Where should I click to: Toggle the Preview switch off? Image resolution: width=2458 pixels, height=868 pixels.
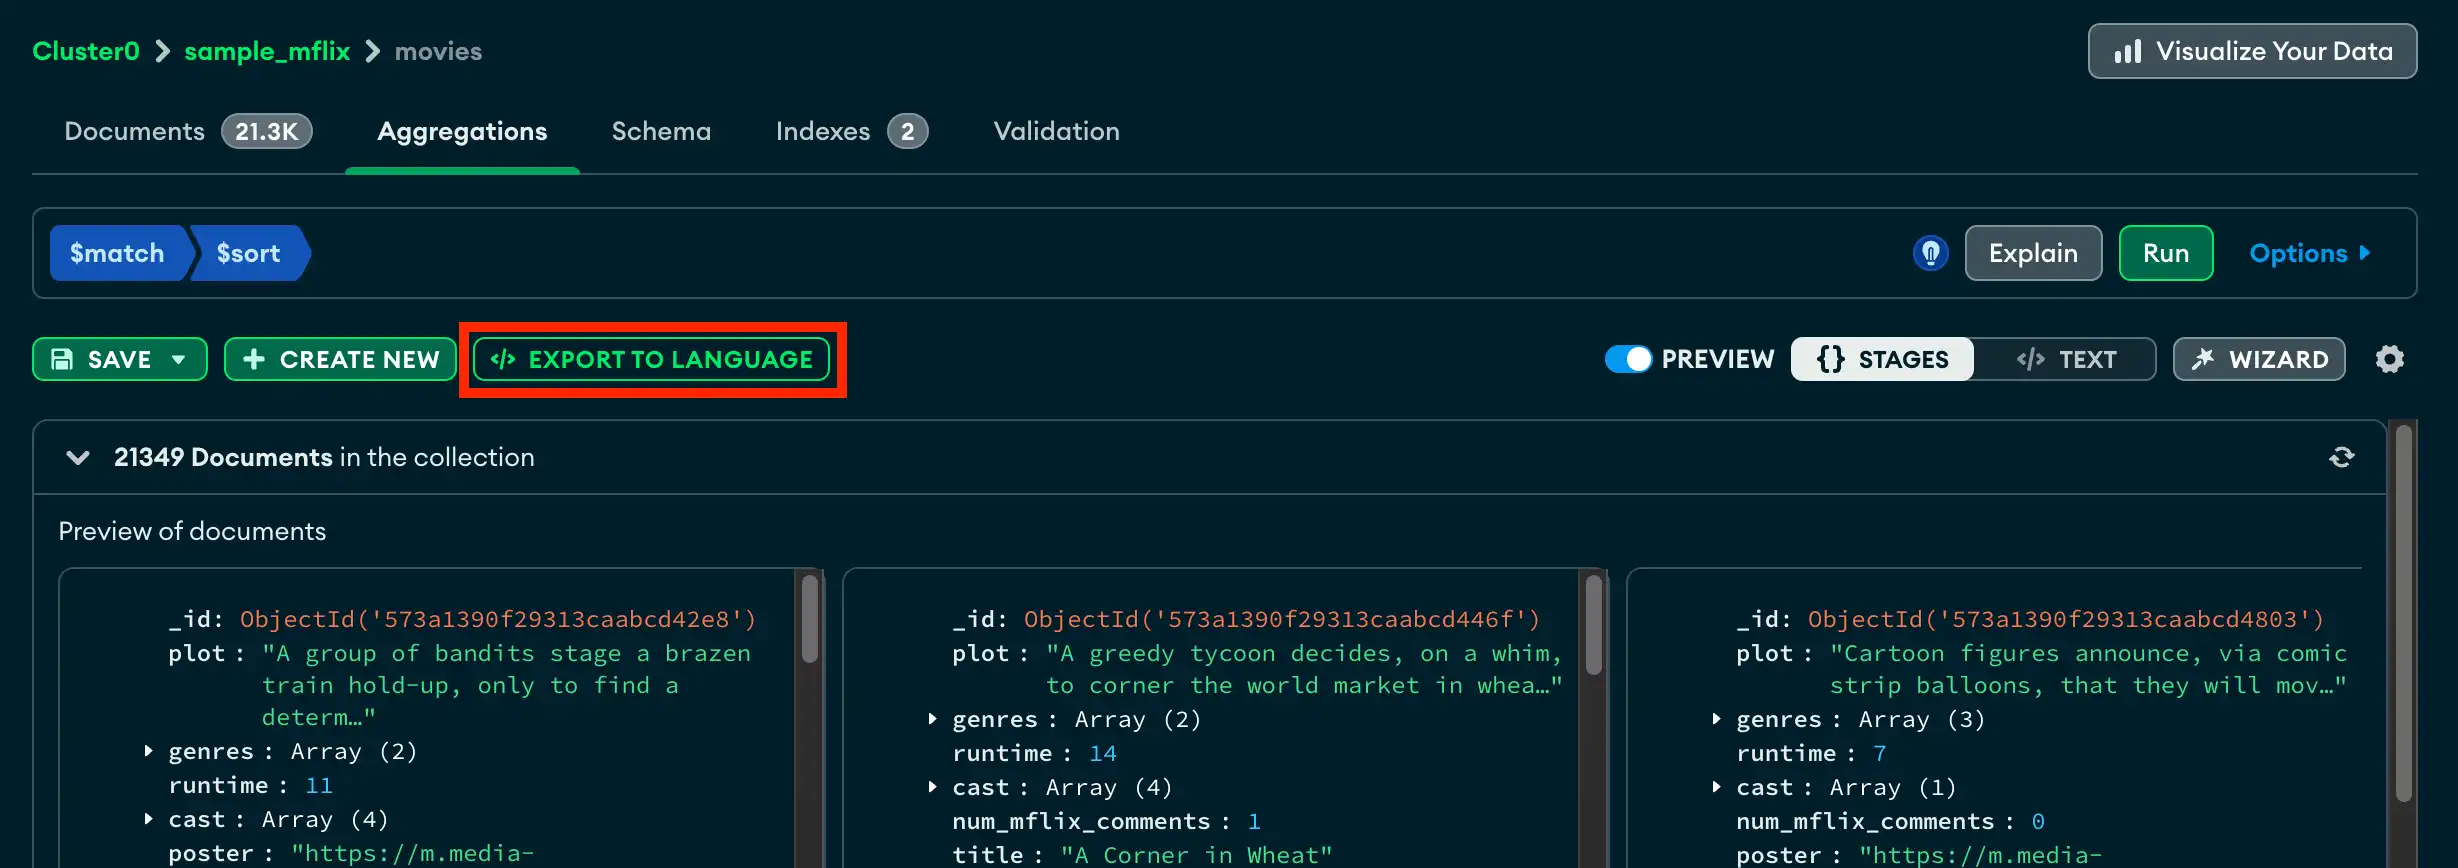click(1628, 359)
